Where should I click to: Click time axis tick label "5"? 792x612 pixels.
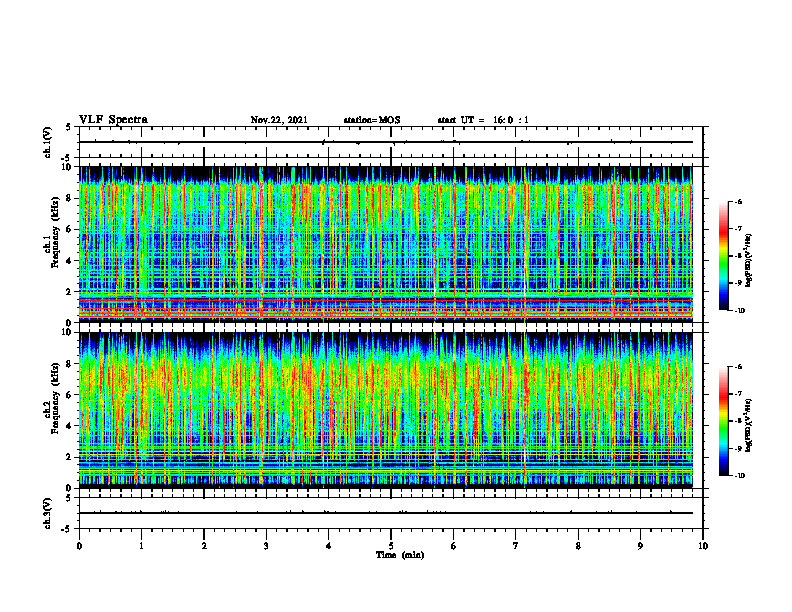tap(391, 546)
